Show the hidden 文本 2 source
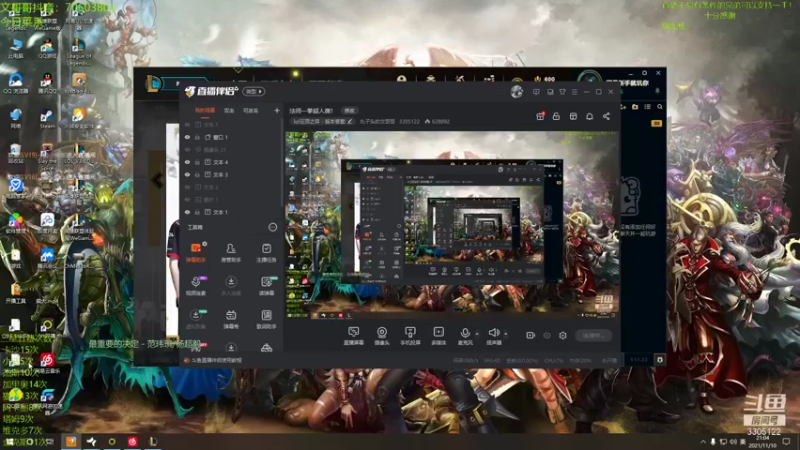800x450 pixels. (x=187, y=187)
